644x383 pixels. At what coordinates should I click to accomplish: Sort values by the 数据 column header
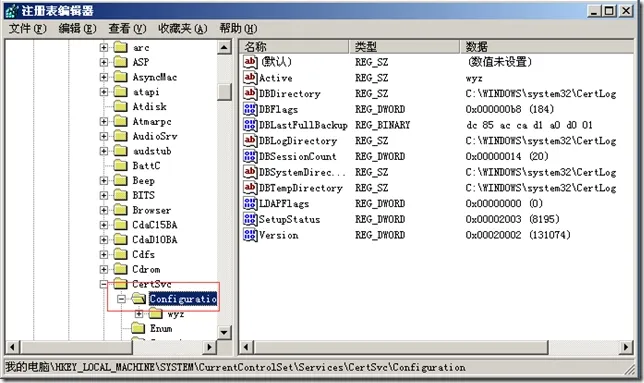pos(547,46)
